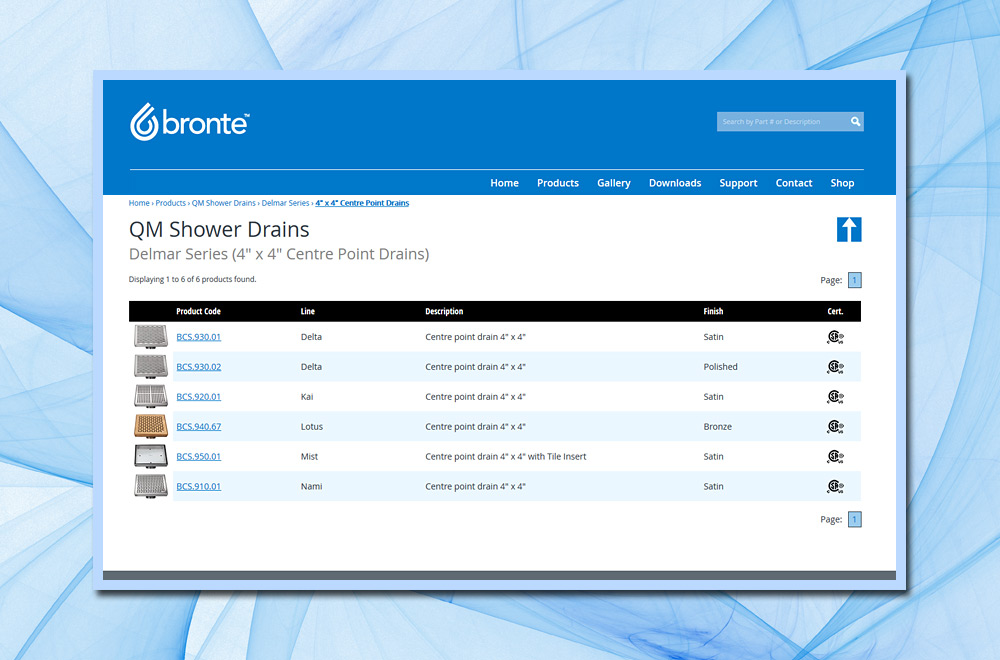The image size is (1000, 660).
Task: Click certification icon for BCS.950.01
Action: (x=835, y=457)
